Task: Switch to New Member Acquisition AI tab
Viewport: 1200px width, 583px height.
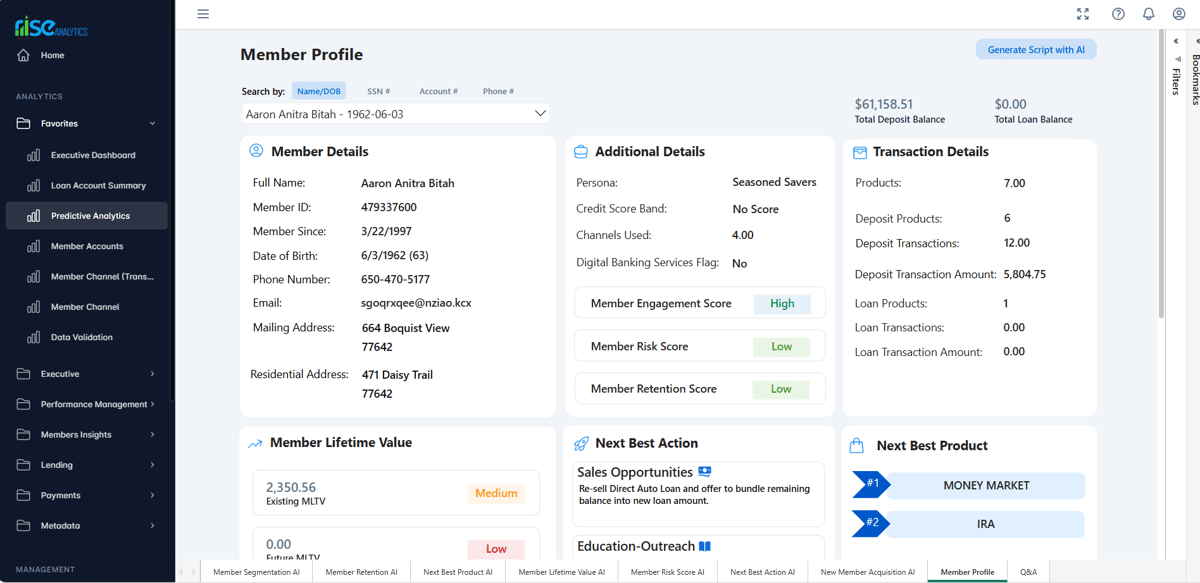Action: tap(867, 572)
